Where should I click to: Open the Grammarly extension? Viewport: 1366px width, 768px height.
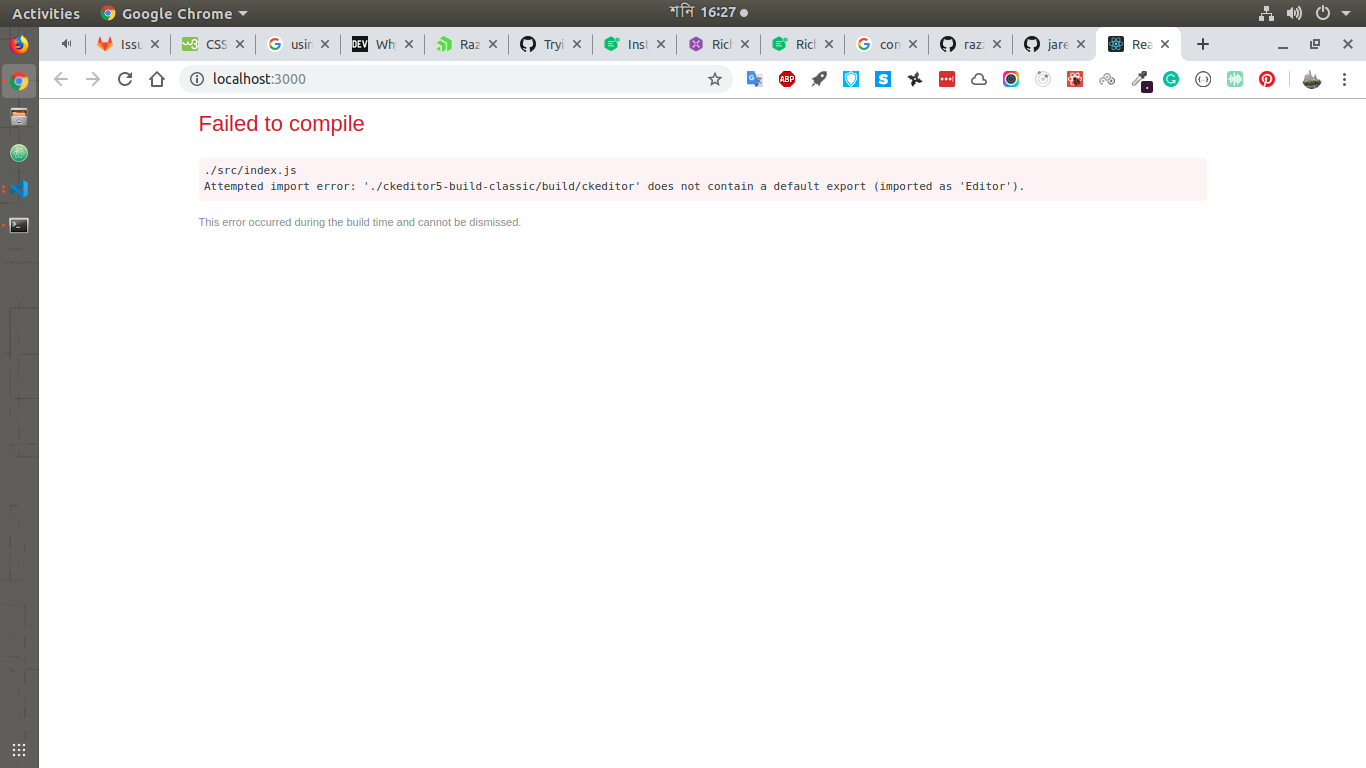(x=1171, y=79)
